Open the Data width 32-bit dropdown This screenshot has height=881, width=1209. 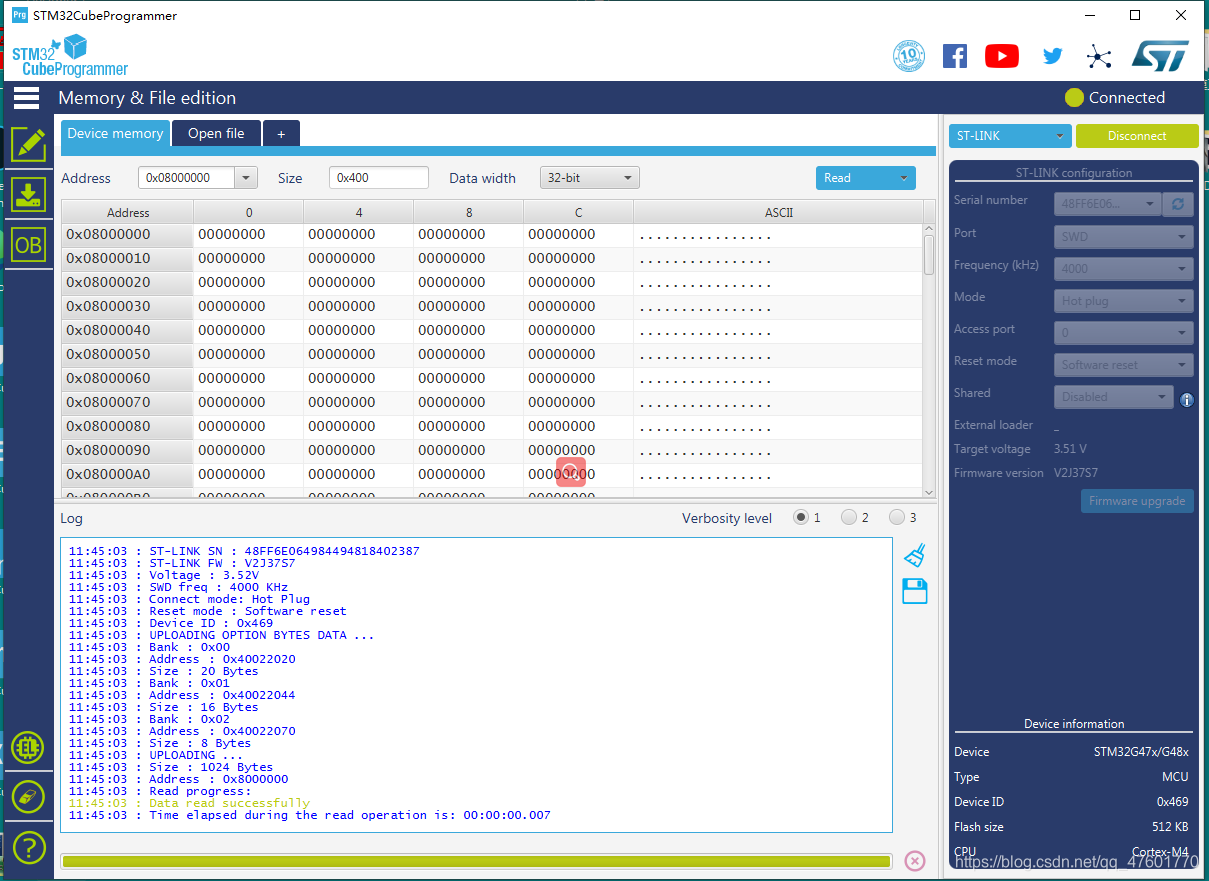click(590, 178)
